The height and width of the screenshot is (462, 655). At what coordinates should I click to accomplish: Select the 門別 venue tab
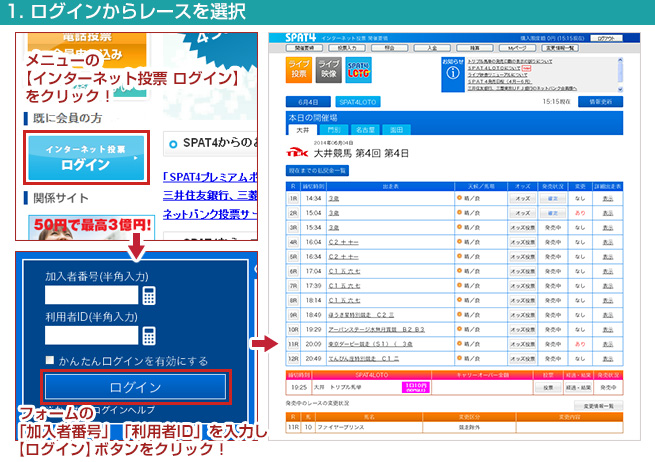pos(334,130)
